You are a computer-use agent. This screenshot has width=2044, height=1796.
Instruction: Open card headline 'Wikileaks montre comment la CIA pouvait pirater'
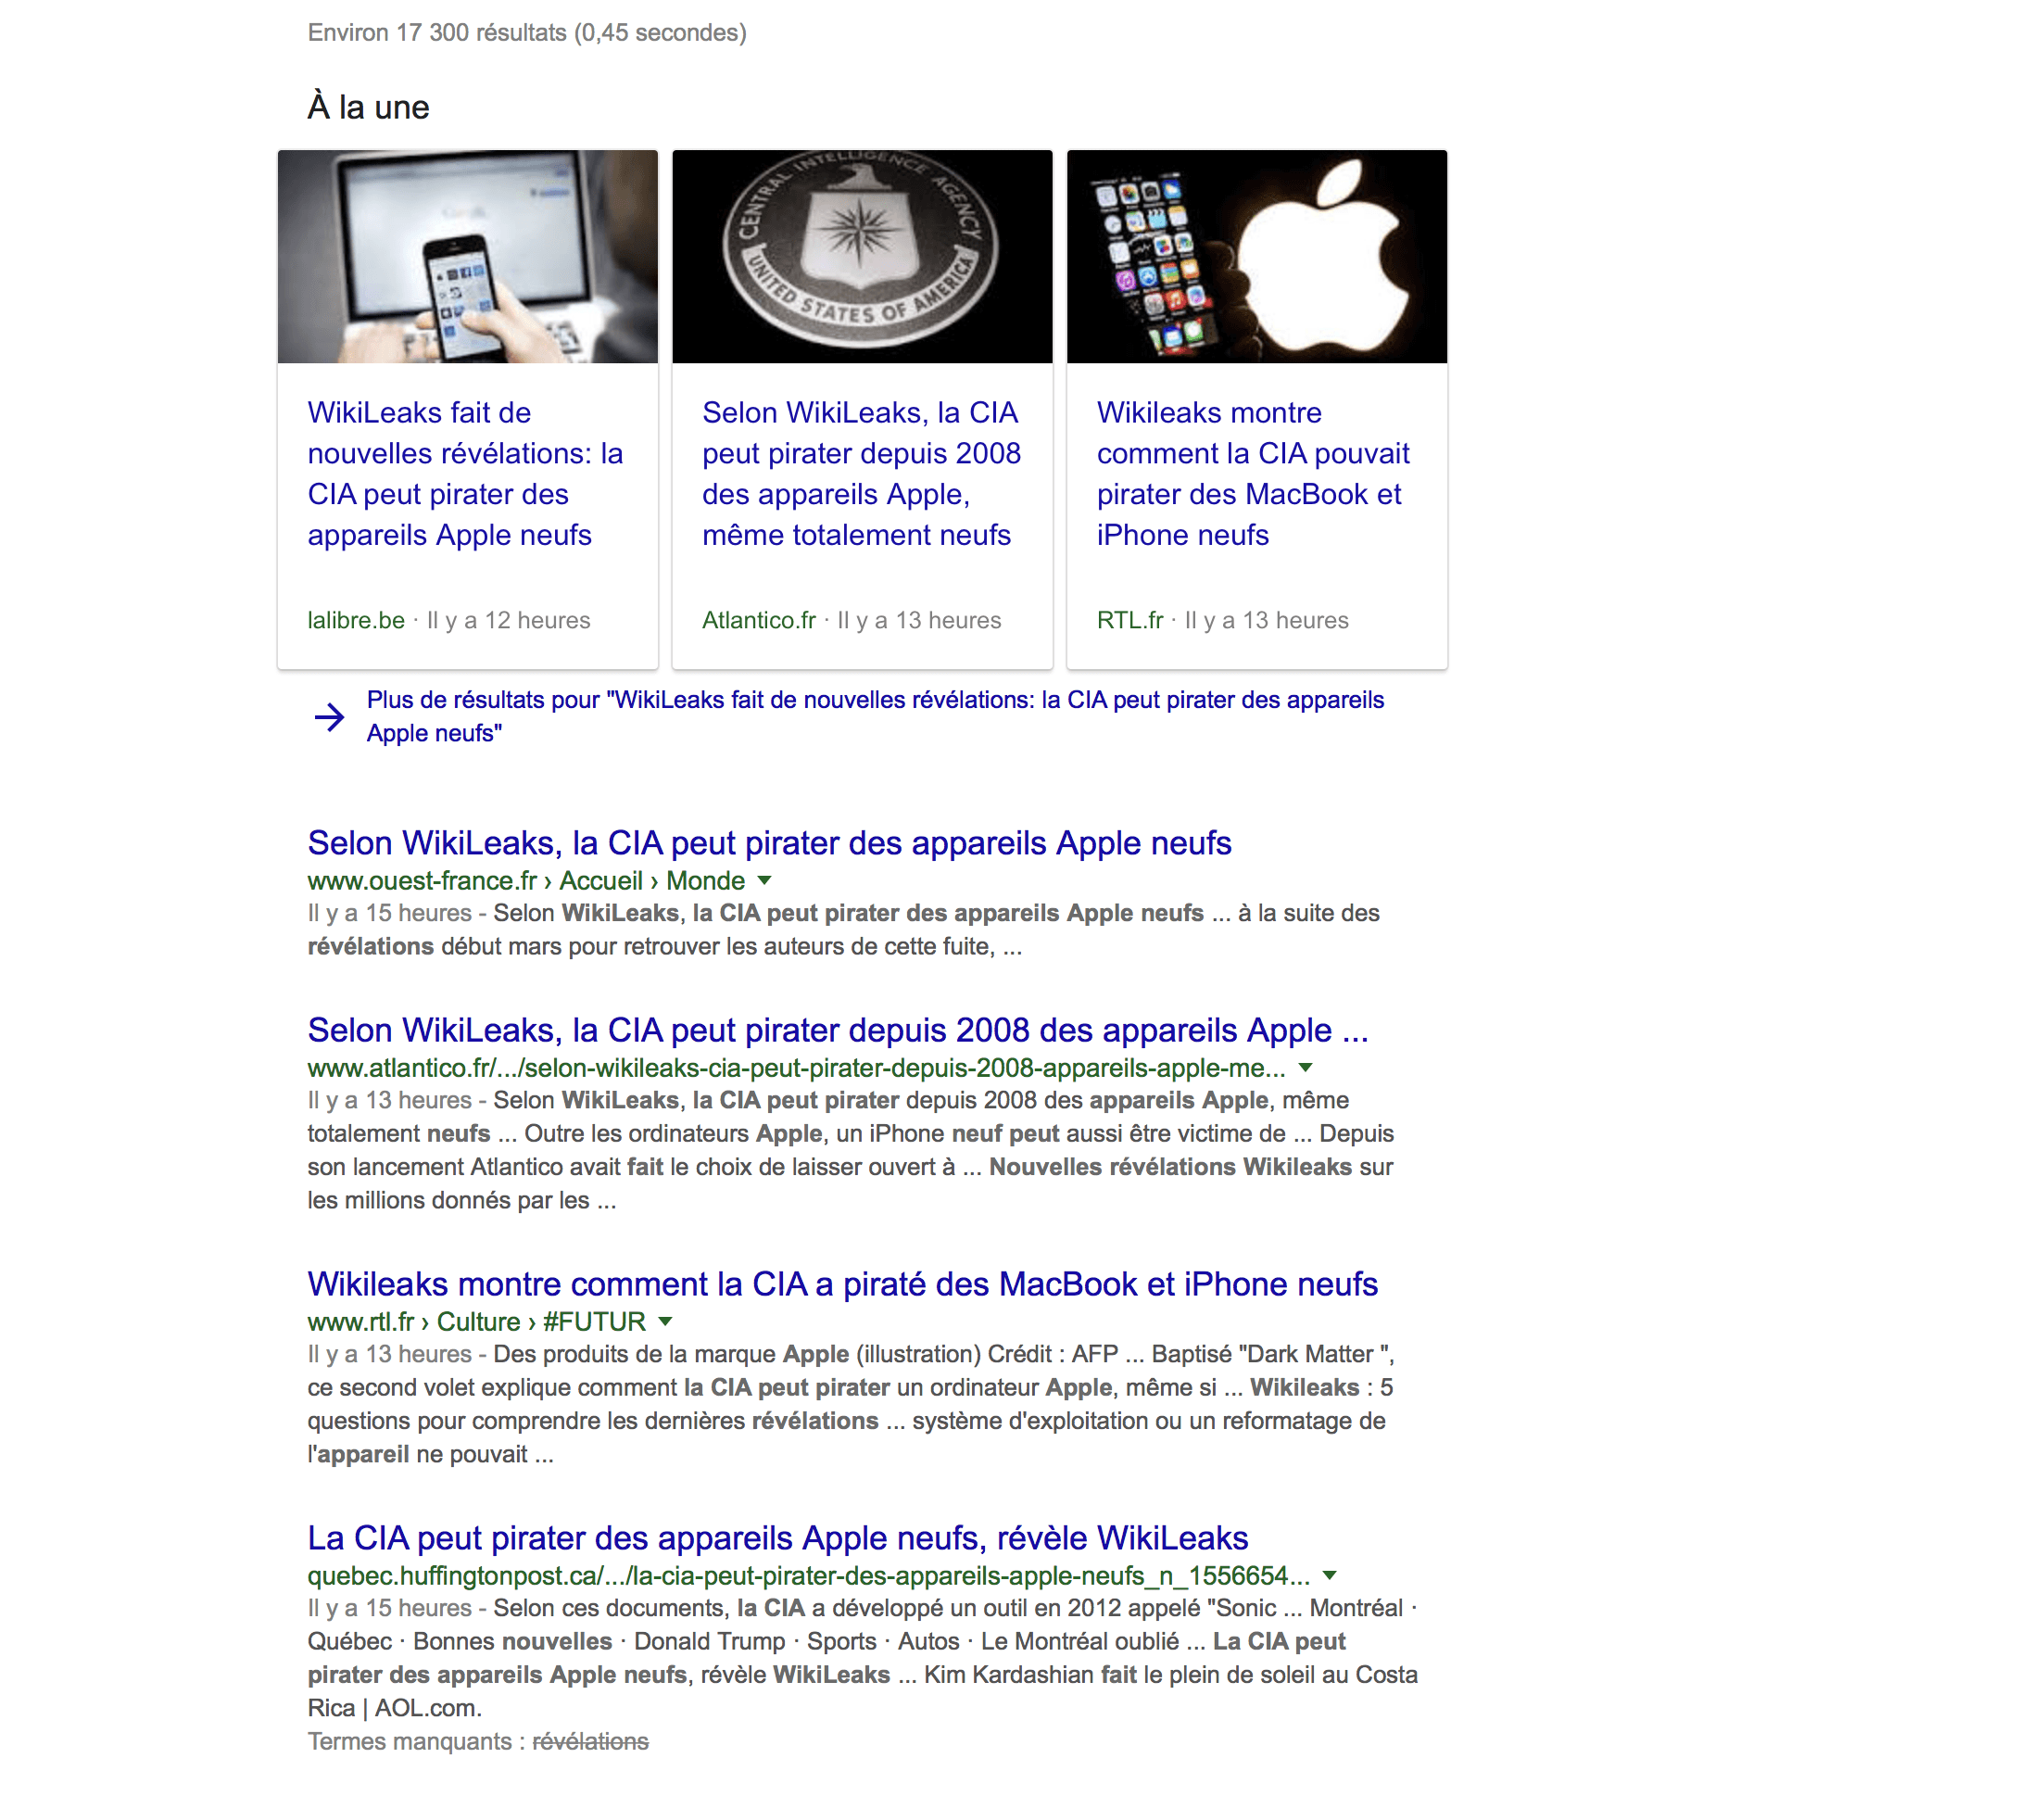[x=1253, y=474]
